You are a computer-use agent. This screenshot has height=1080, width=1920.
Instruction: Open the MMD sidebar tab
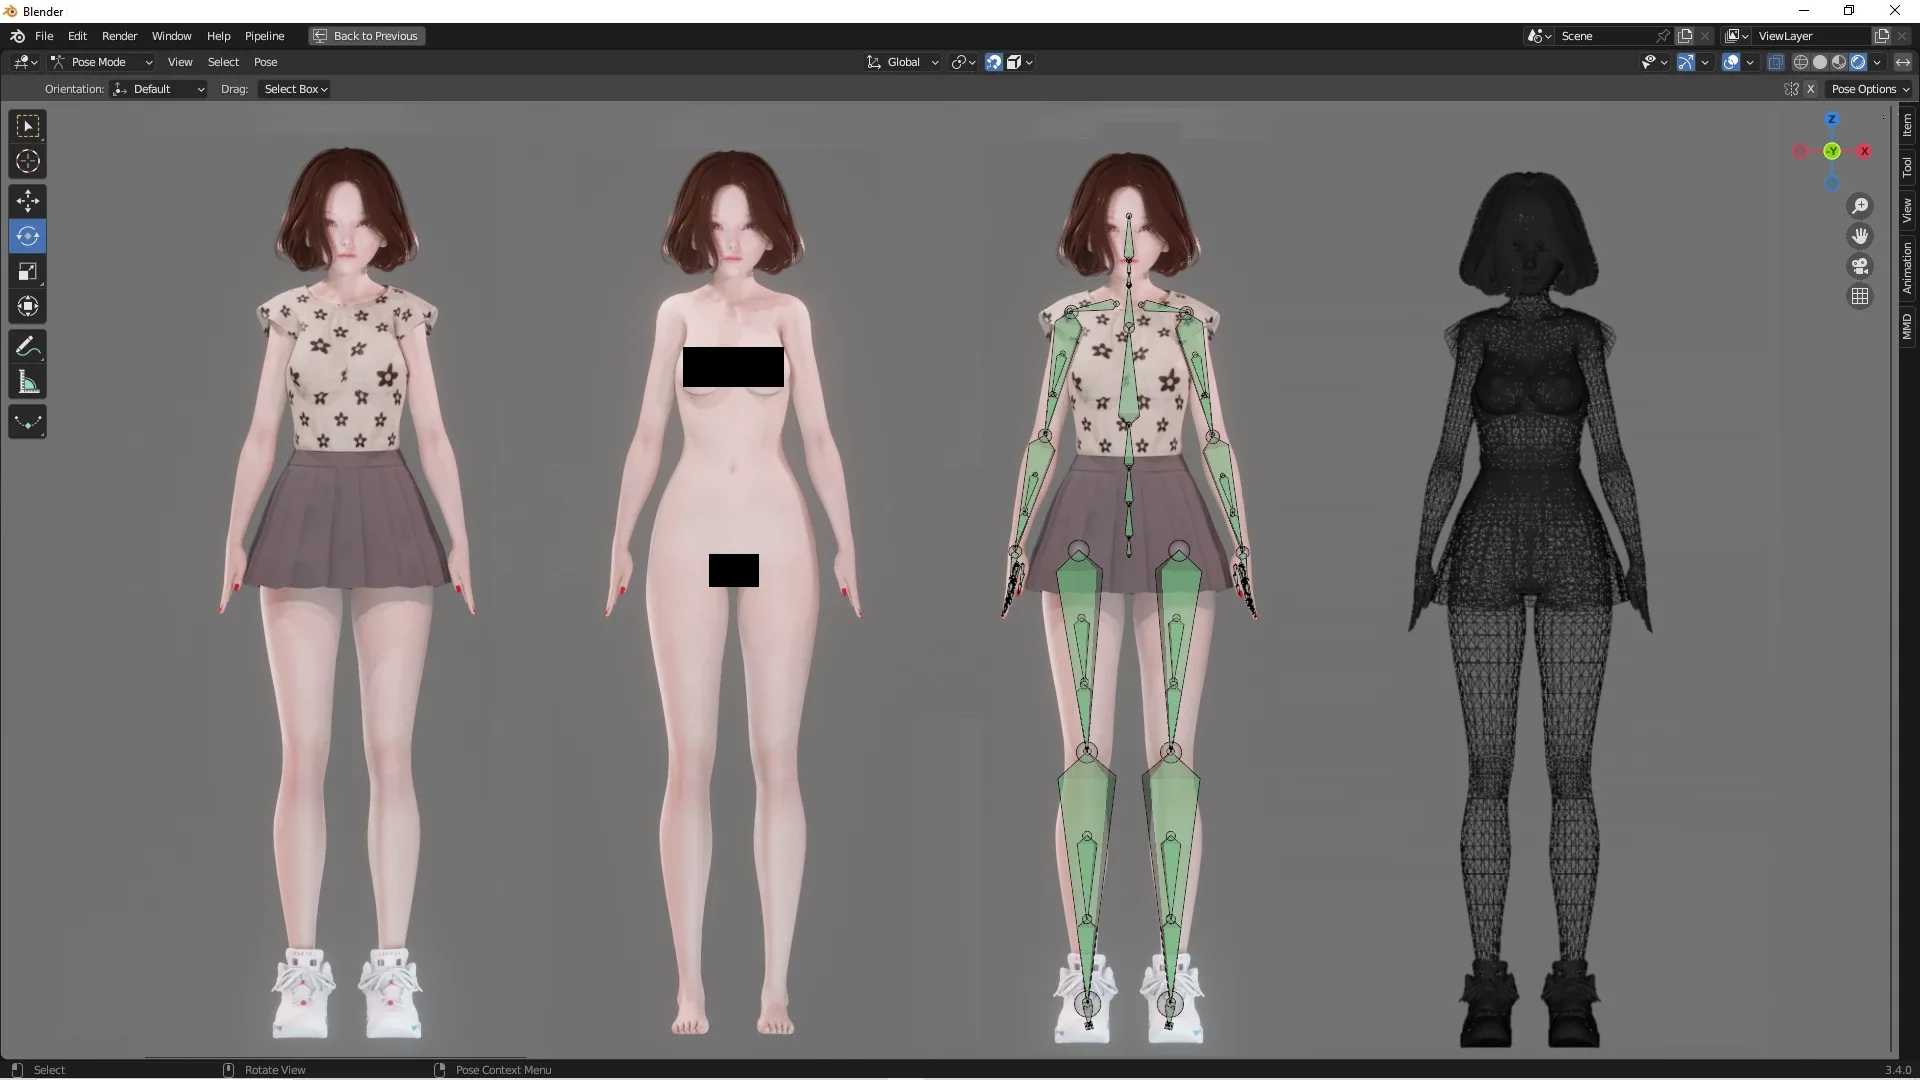pos(1908,326)
